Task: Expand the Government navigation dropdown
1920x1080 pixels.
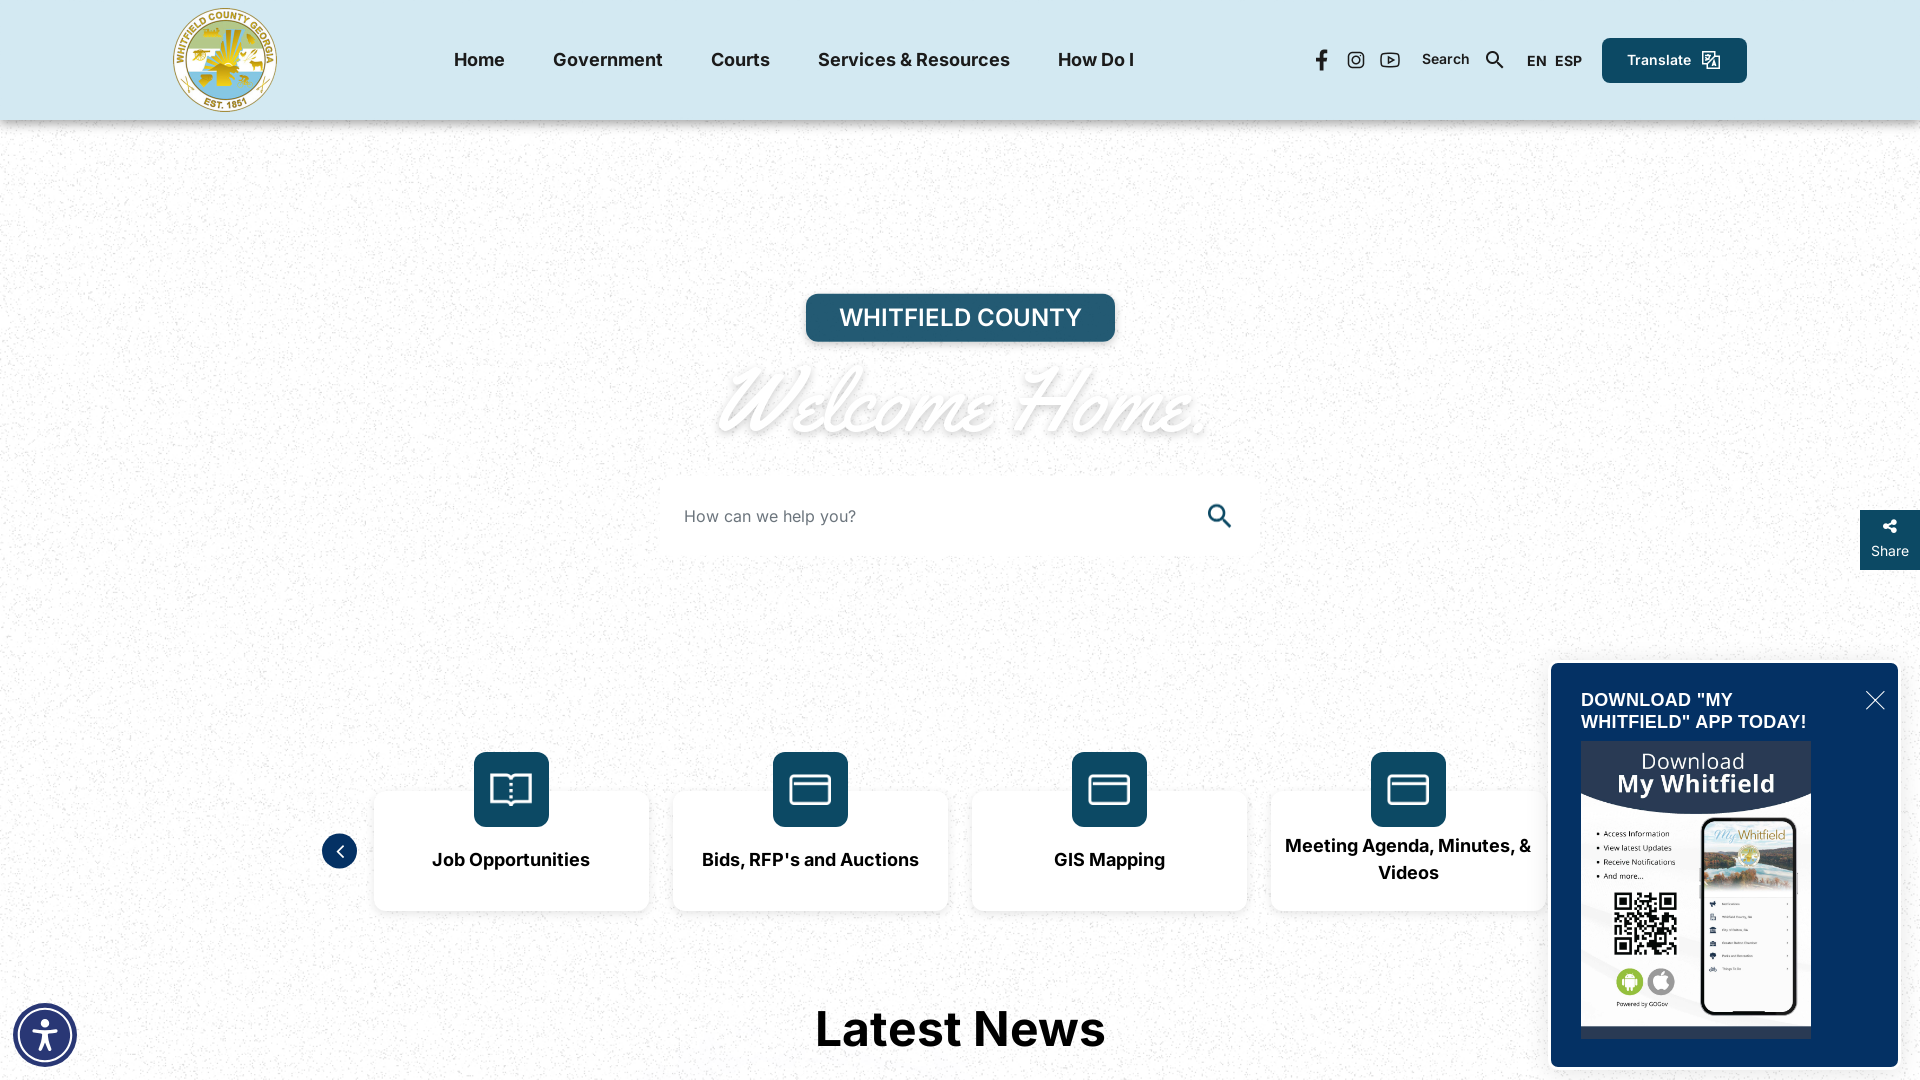Action: tap(608, 59)
